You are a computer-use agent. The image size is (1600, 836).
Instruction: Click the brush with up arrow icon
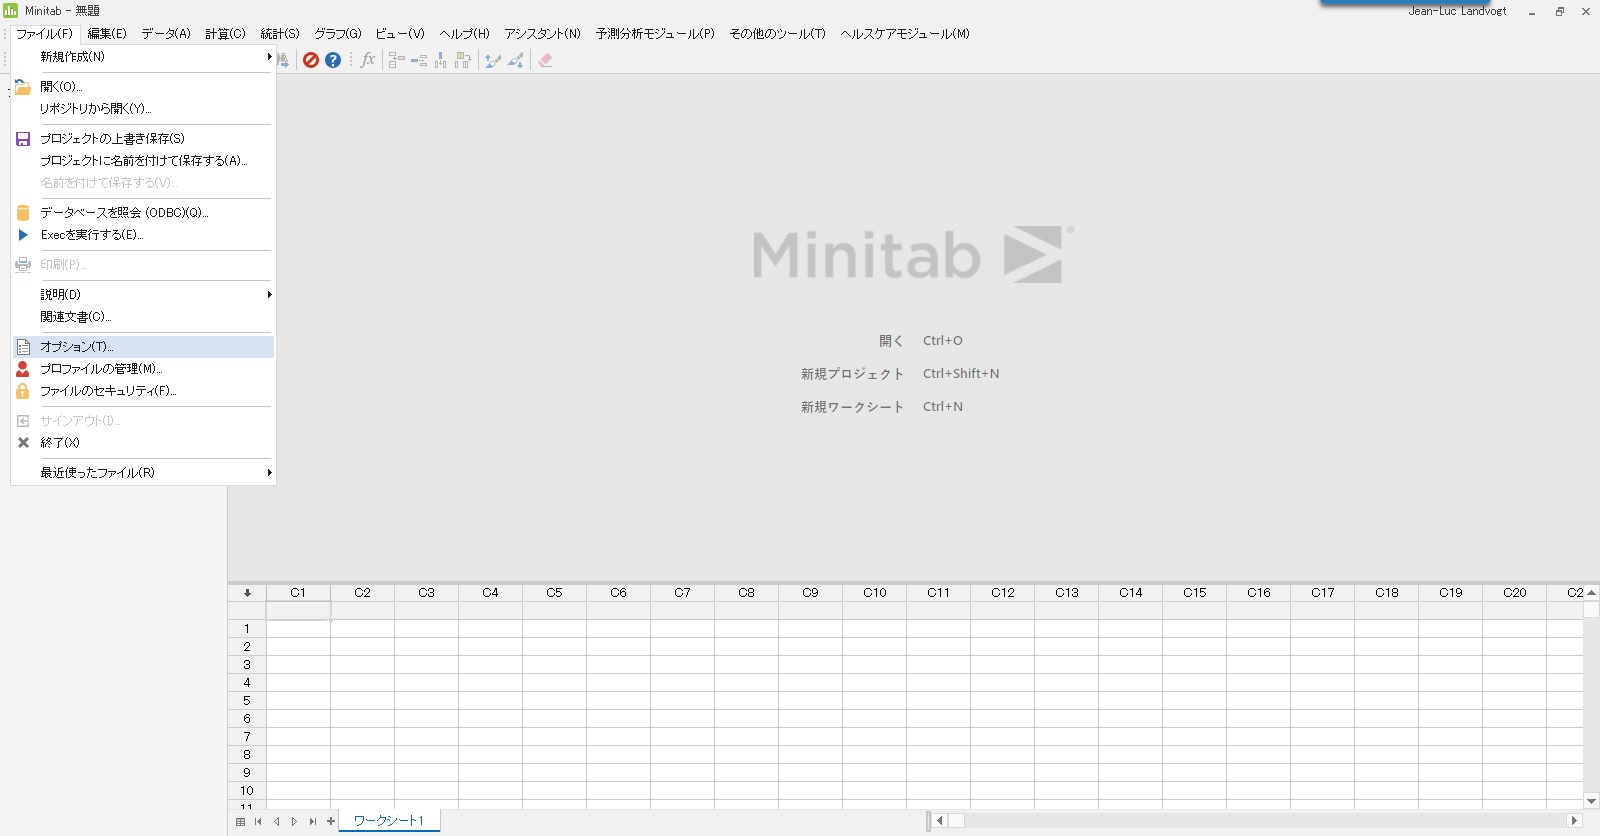click(492, 60)
